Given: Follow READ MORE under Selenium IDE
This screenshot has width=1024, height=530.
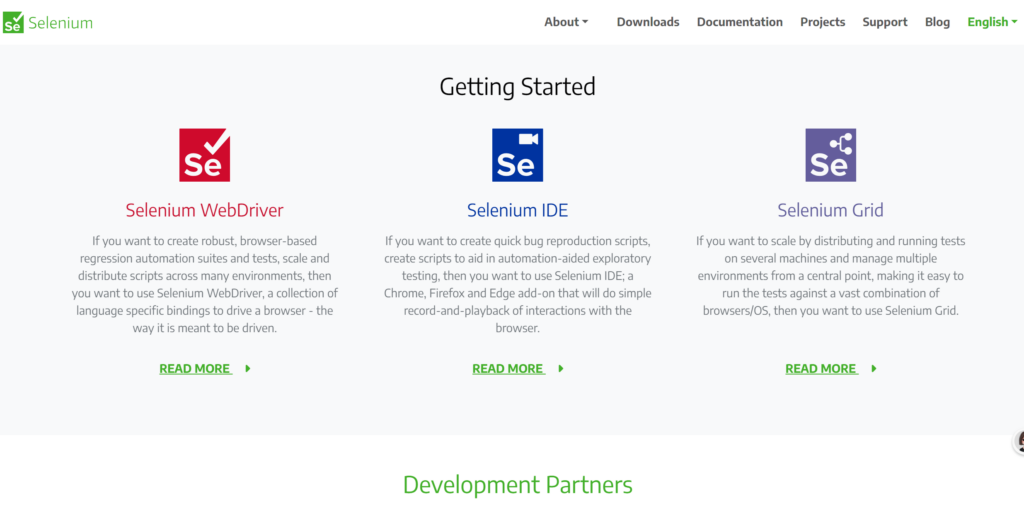Looking at the screenshot, I should [508, 369].
